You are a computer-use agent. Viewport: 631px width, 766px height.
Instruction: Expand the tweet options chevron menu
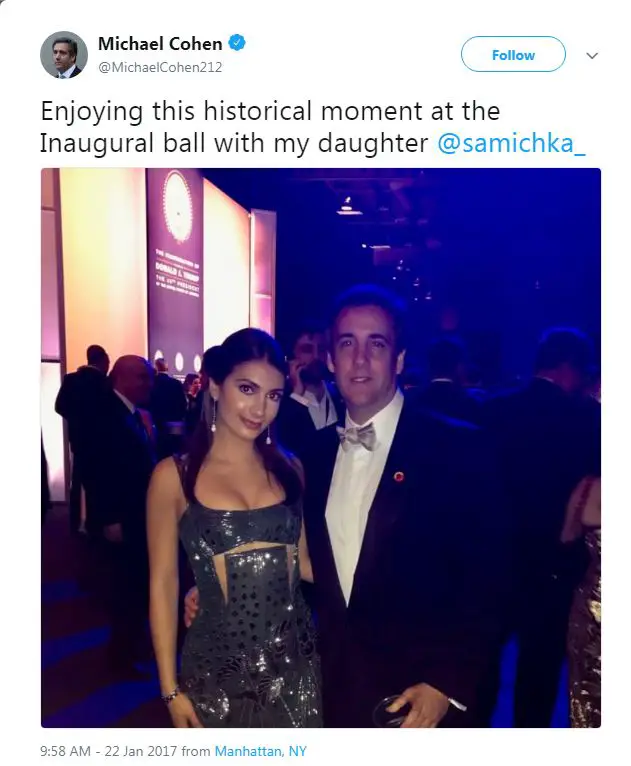pyautogui.click(x=592, y=56)
